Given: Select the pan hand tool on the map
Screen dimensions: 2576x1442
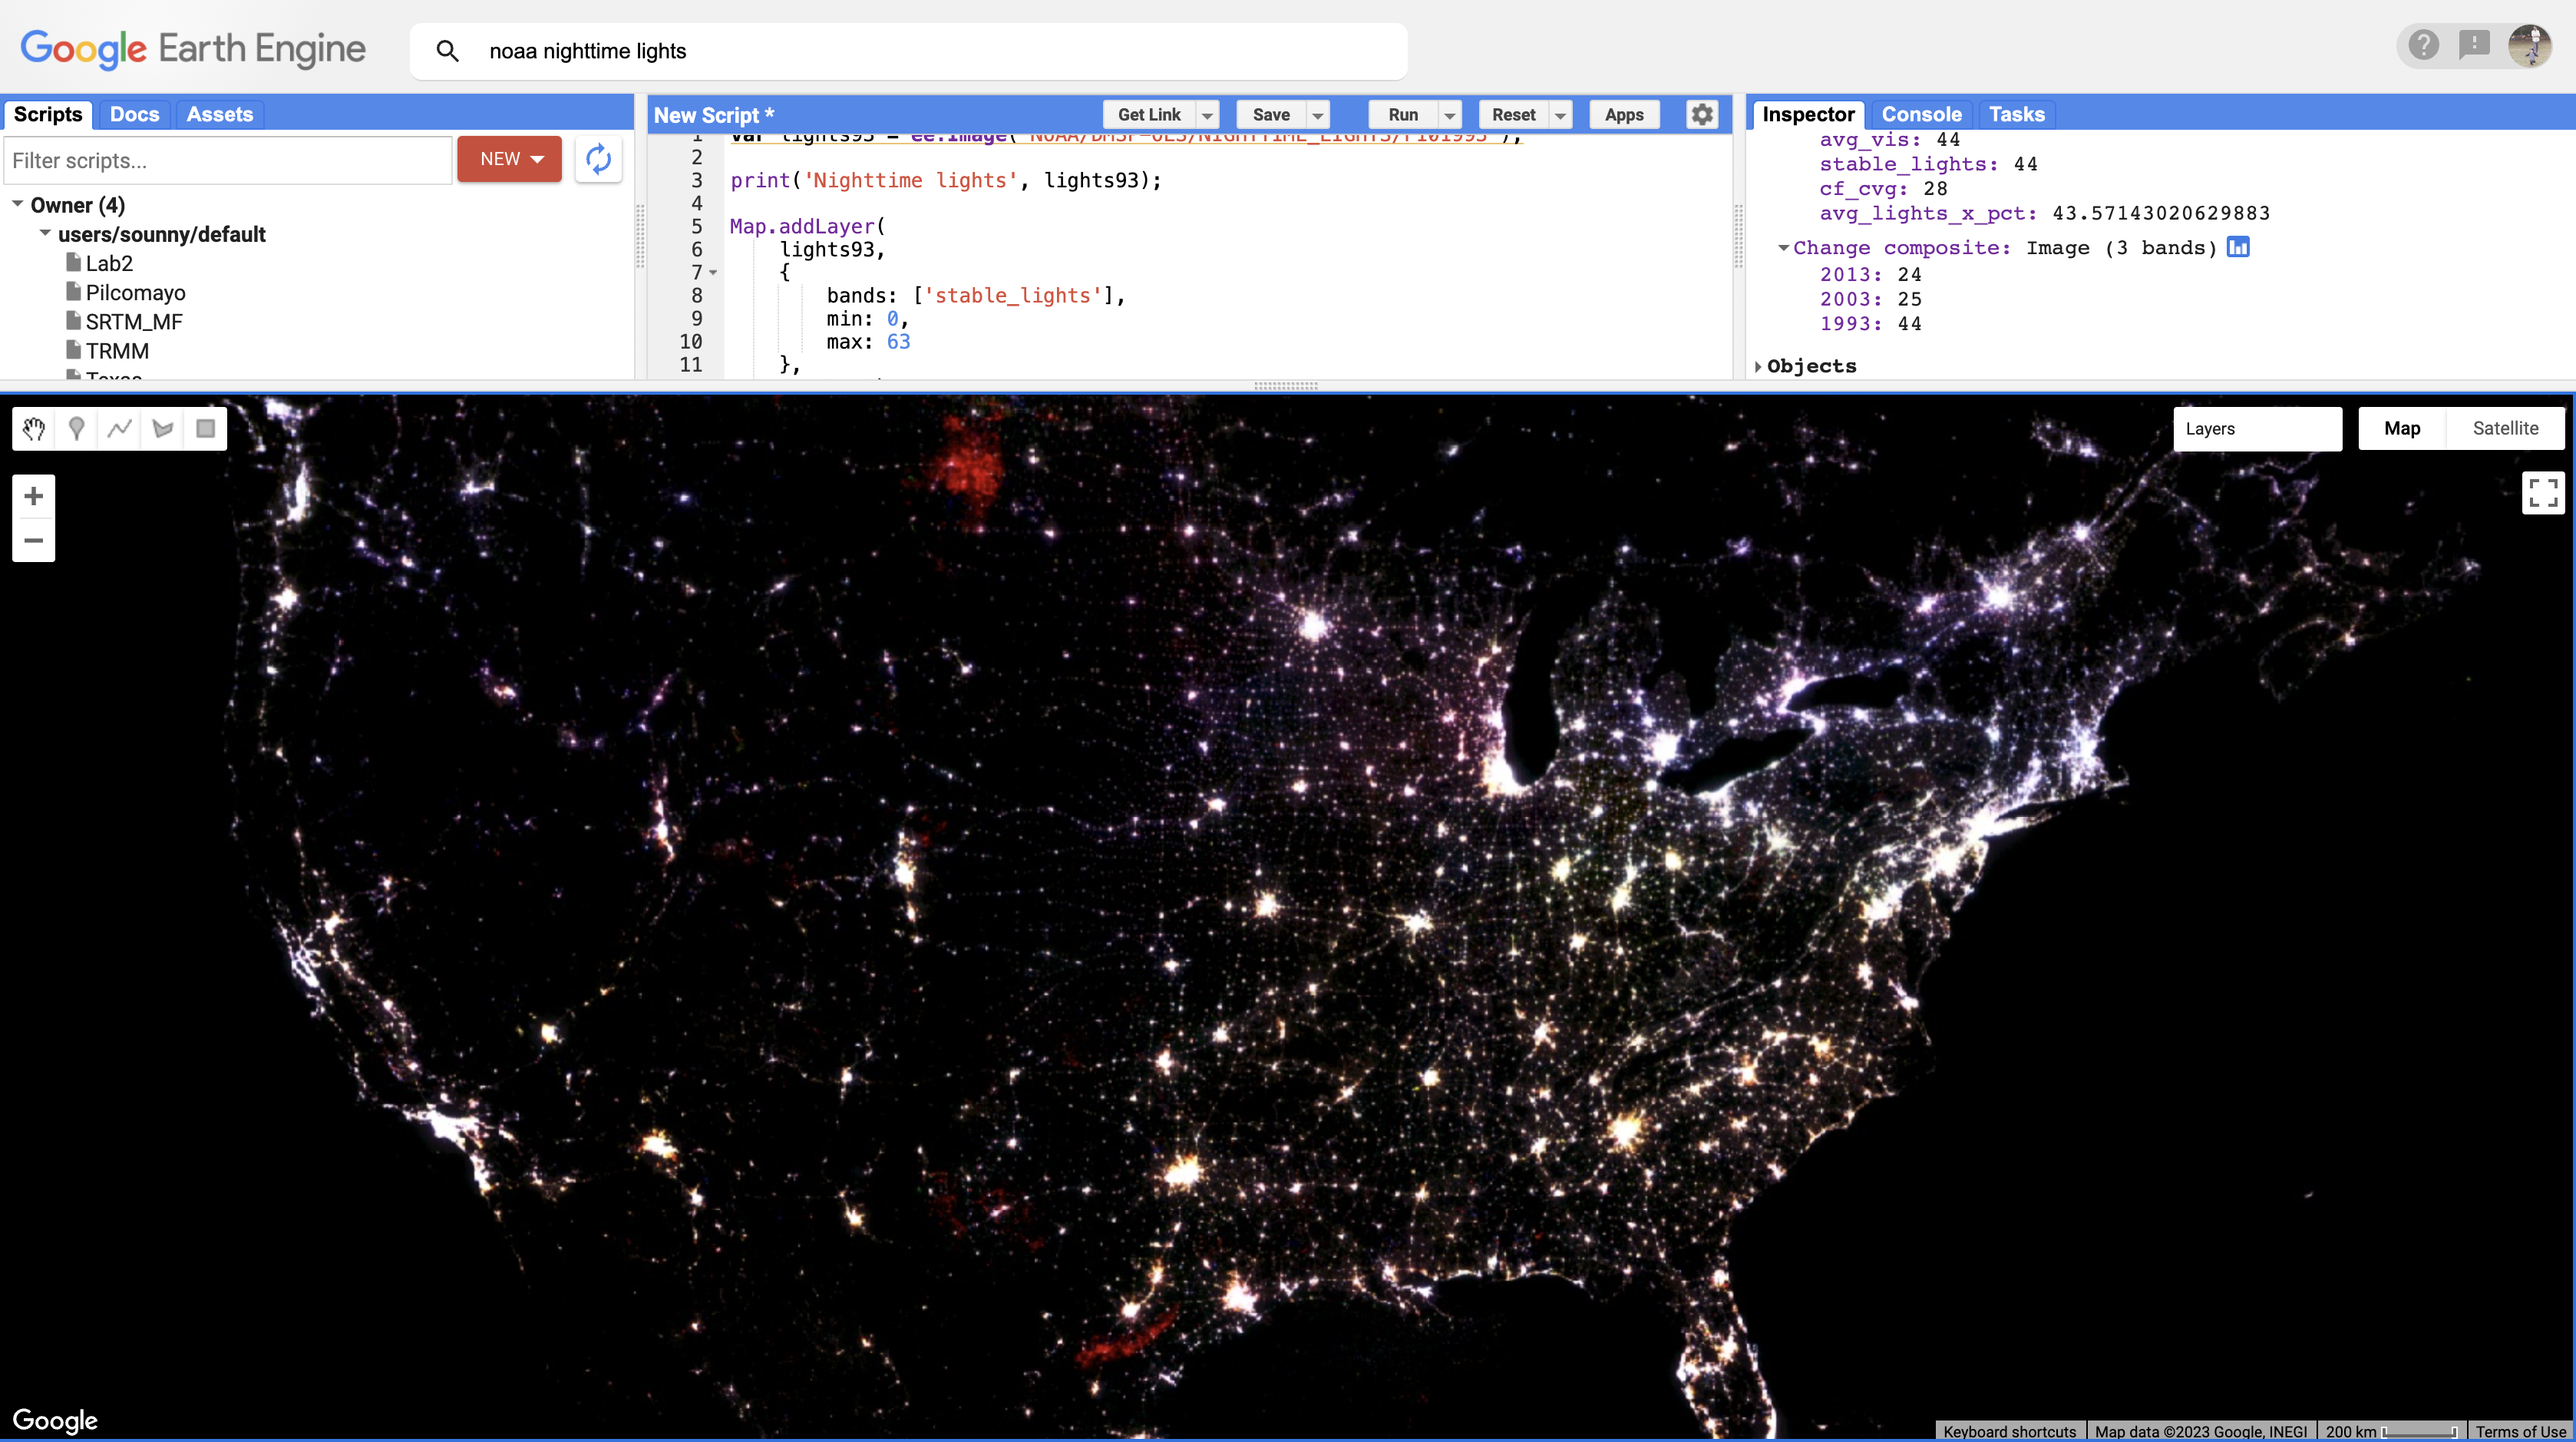Looking at the screenshot, I should (x=33, y=428).
